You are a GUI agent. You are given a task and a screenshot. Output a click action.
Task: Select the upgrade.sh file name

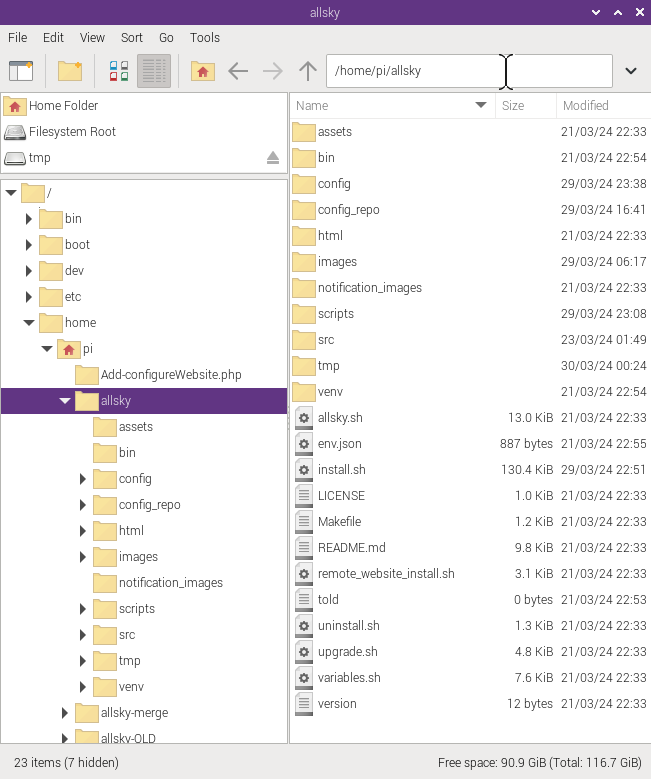(x=347, y=652)
